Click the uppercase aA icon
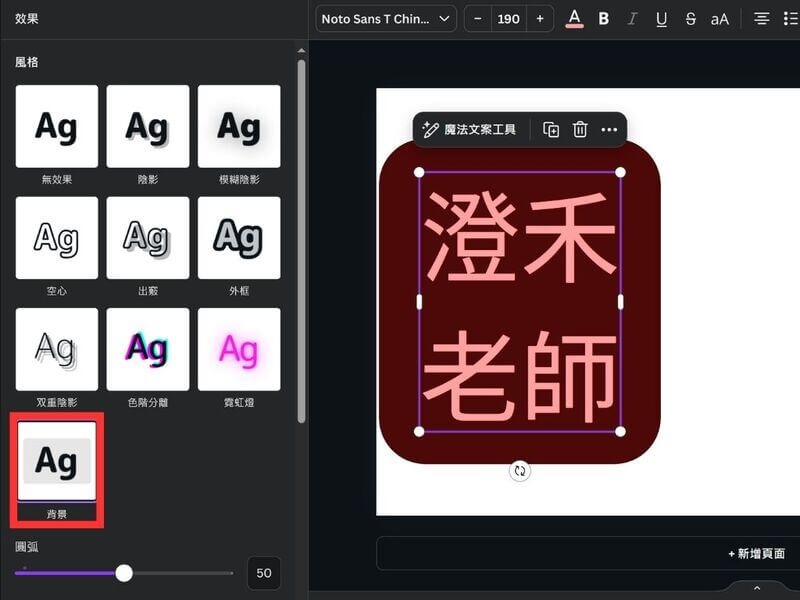Image resolution: width=800 pixels, height=600 pixels. coord(720,19)
